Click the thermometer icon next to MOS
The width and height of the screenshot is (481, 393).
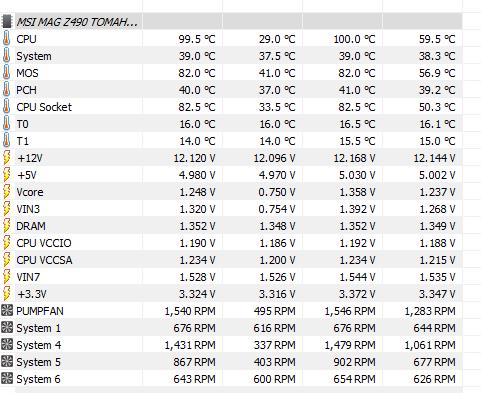pos(6,73)
